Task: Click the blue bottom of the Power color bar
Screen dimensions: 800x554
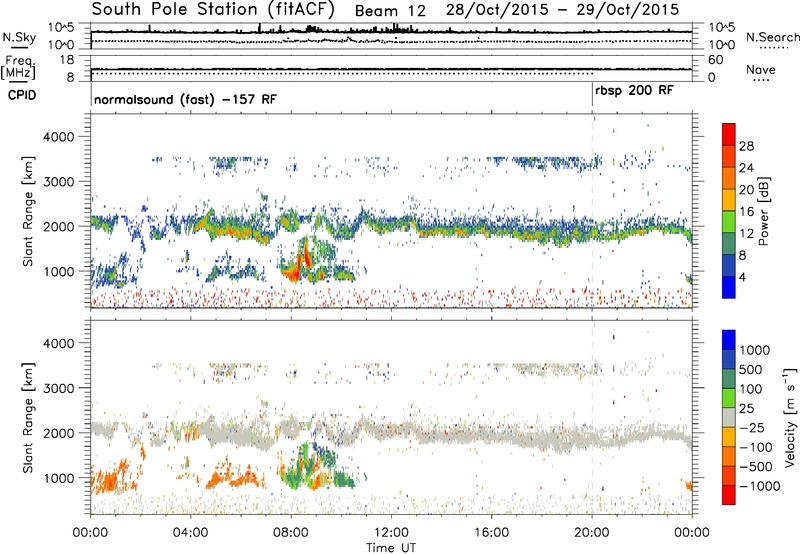Action: 729,288
